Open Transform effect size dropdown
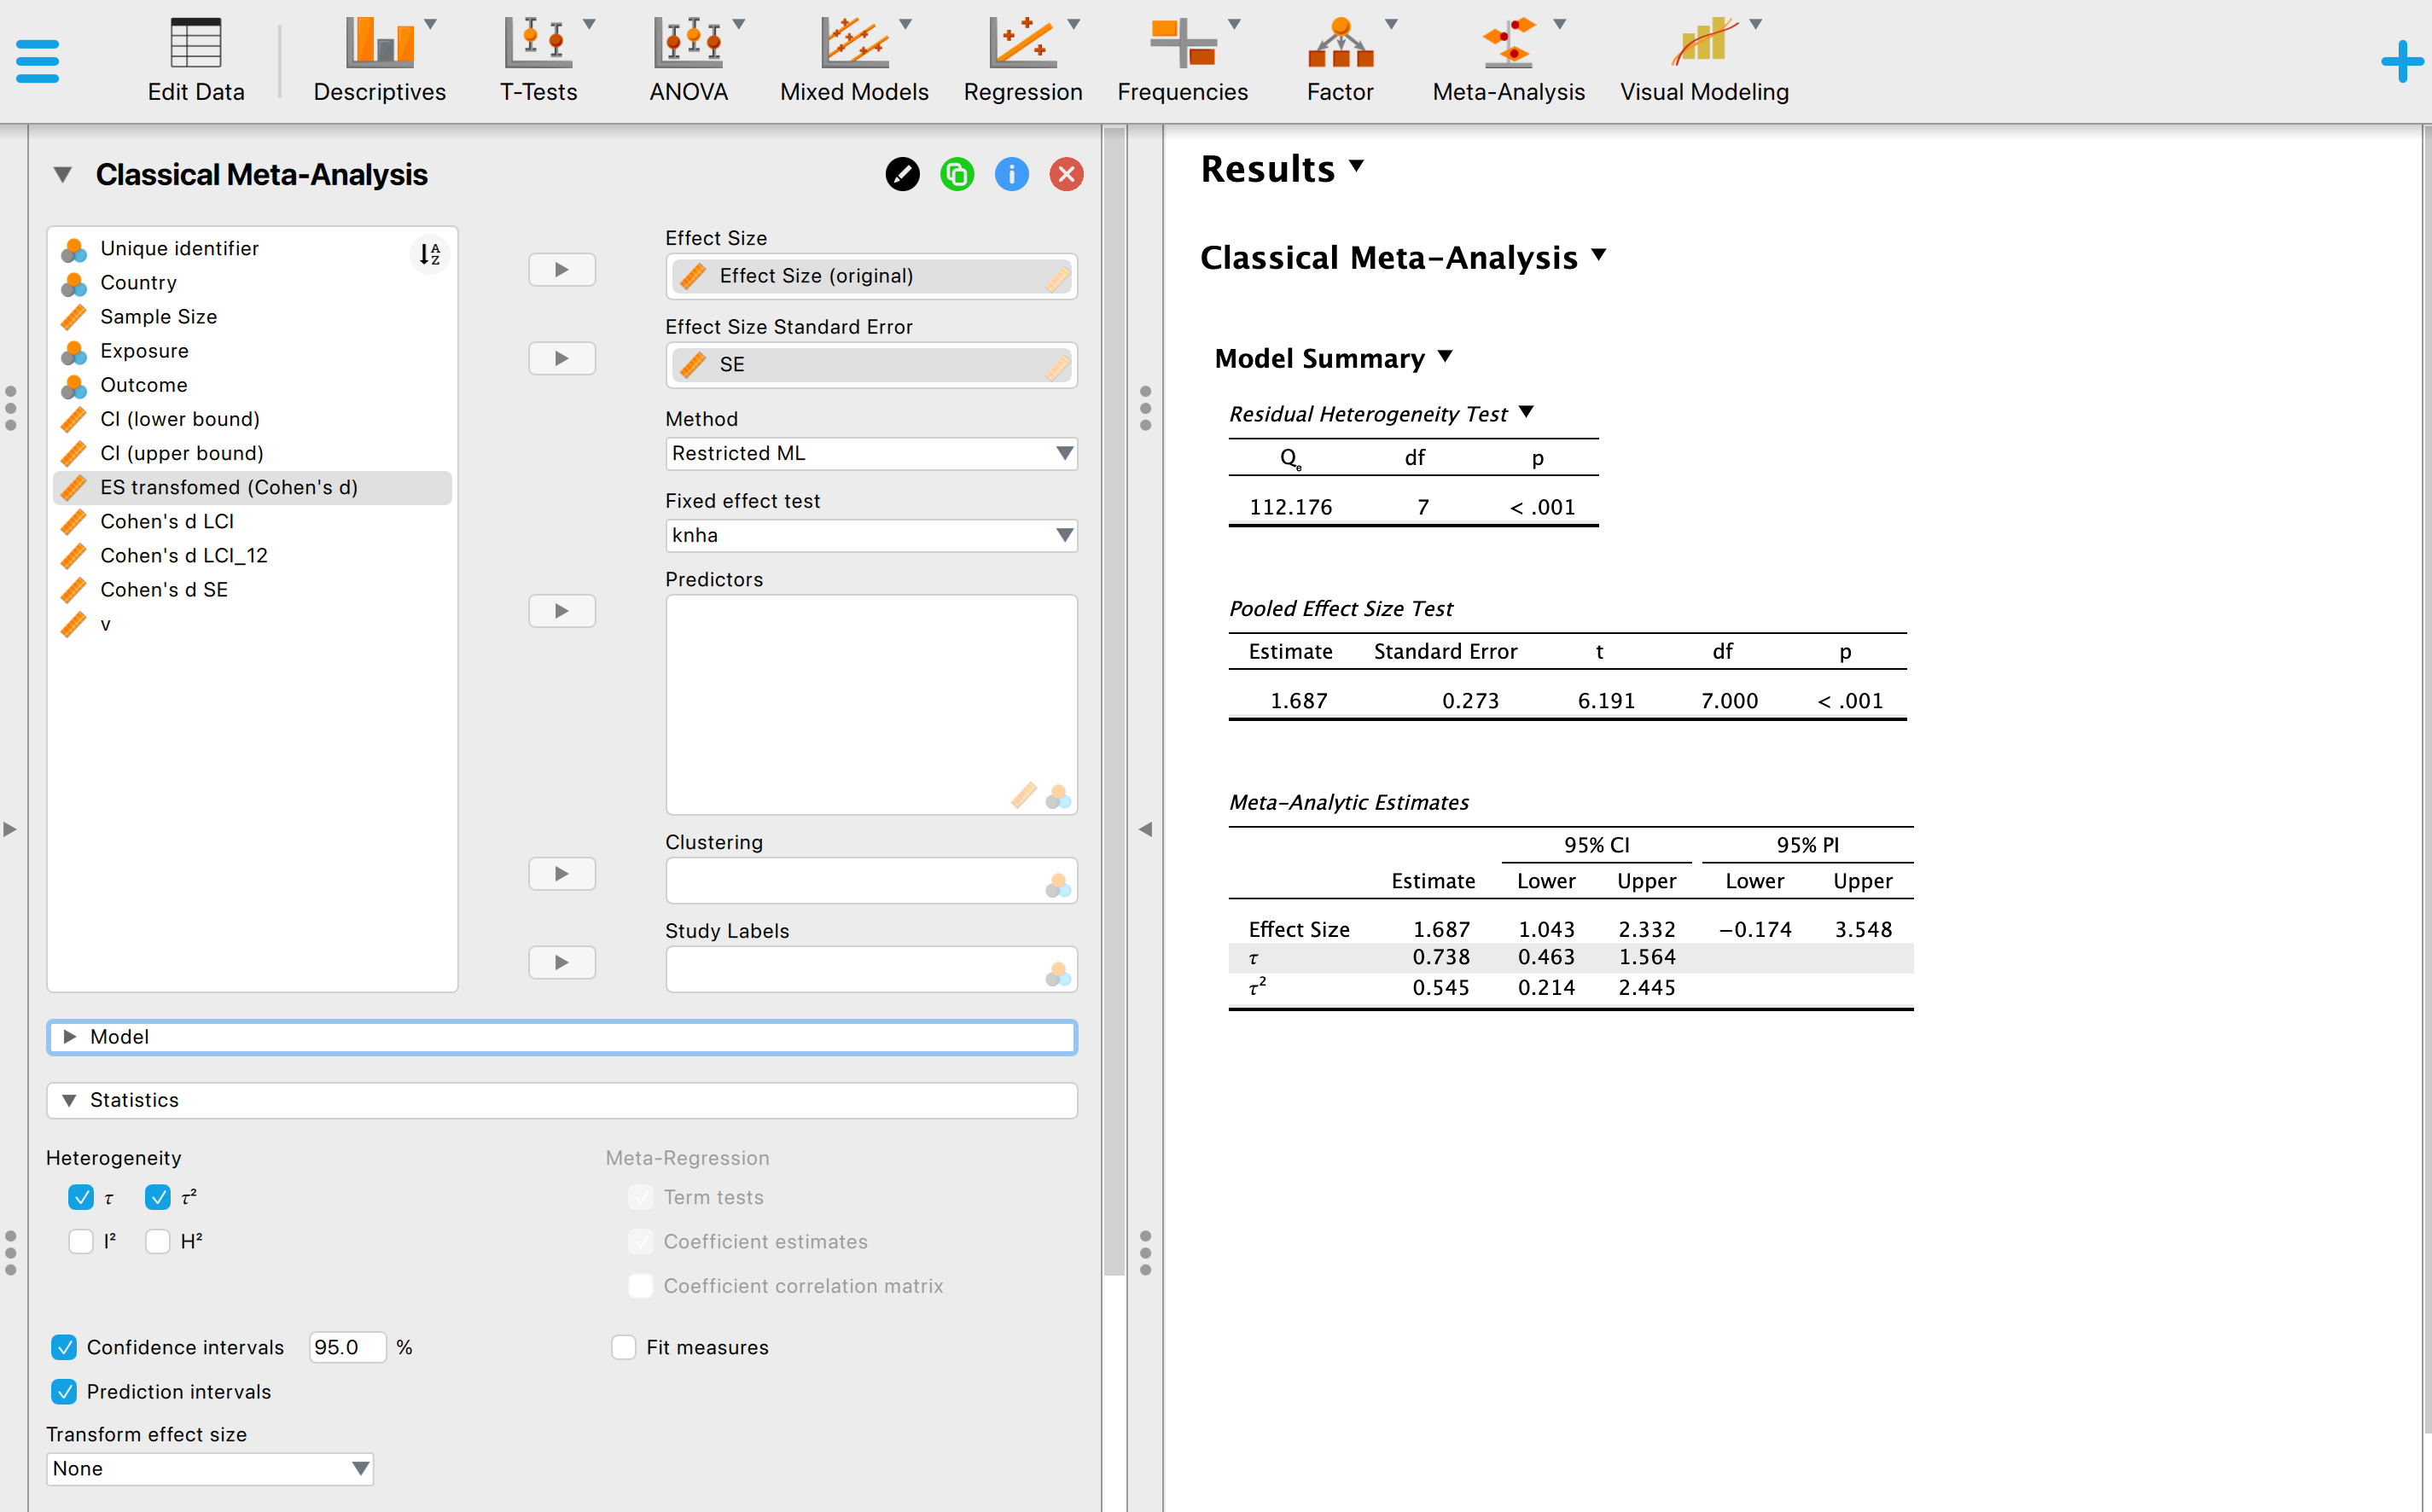Screen dimensions: 2432x1512 (210, 1469)
